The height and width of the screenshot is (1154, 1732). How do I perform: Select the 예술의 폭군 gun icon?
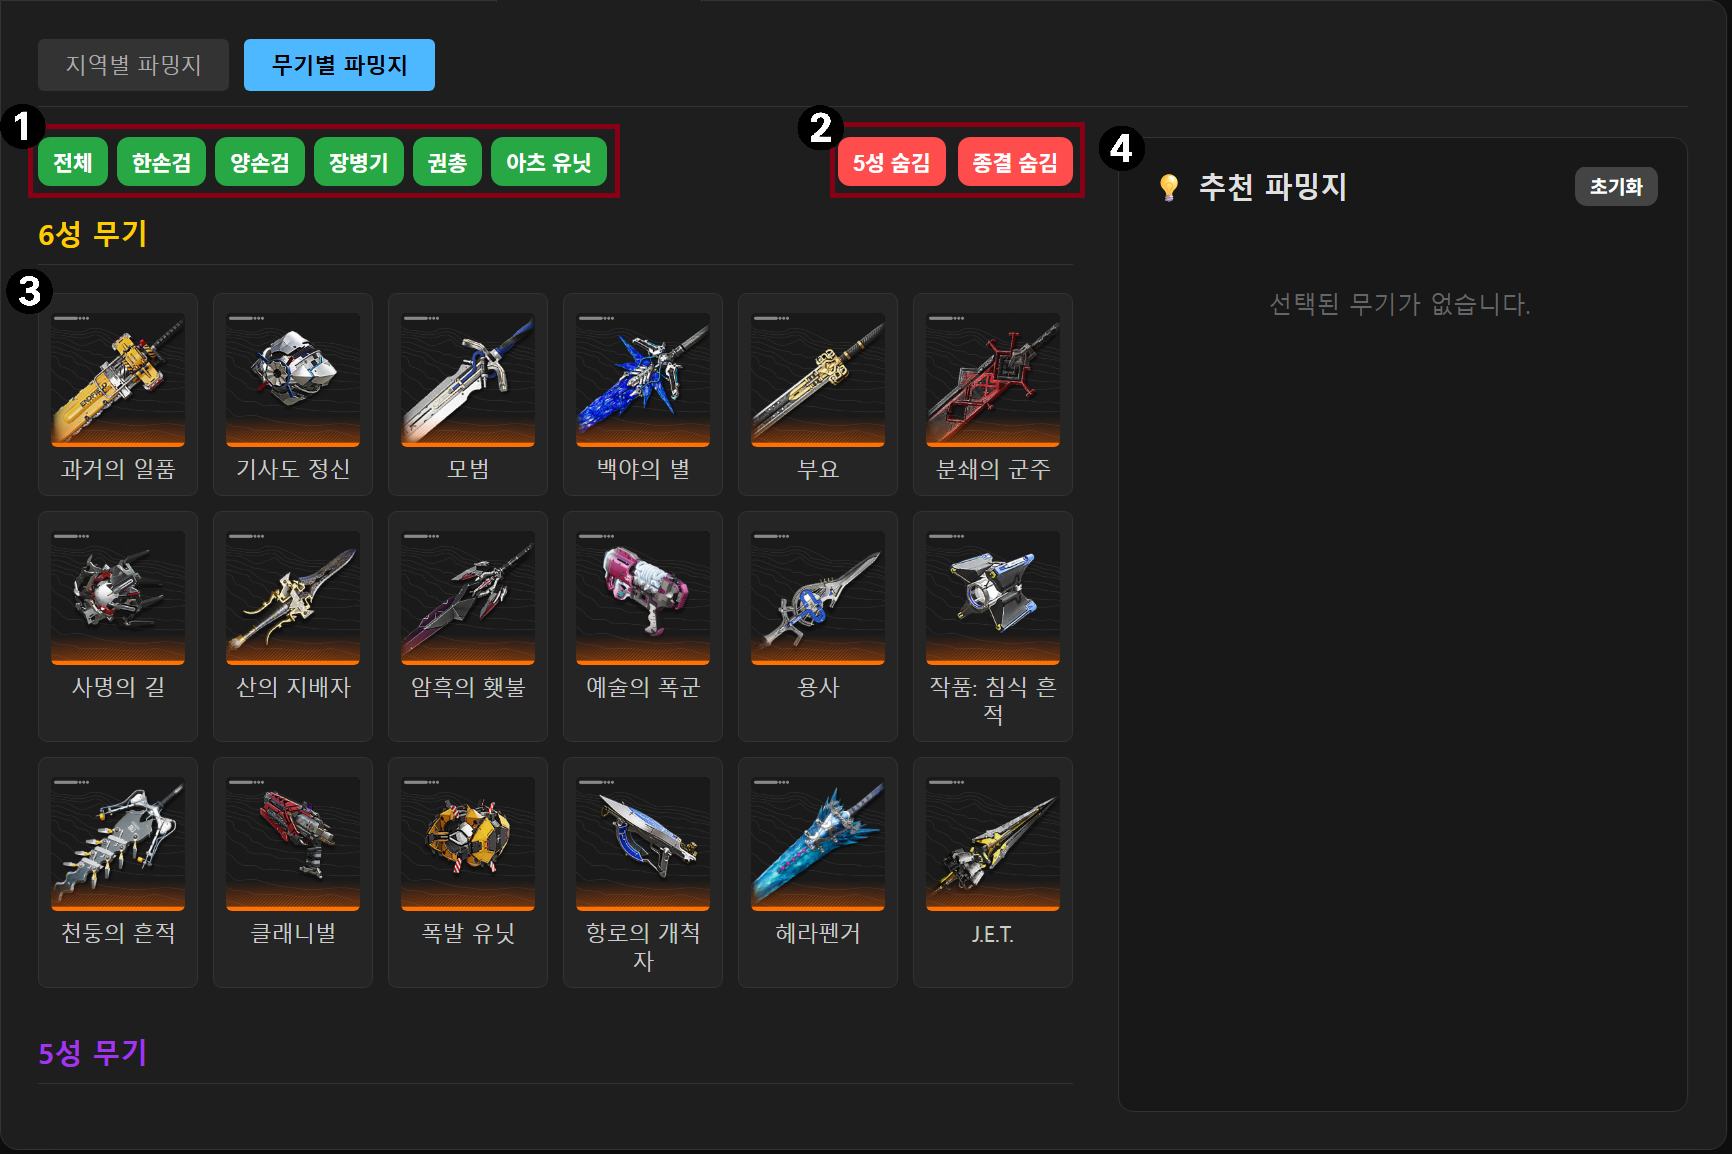pyautogui.click(x=643, y=597)
